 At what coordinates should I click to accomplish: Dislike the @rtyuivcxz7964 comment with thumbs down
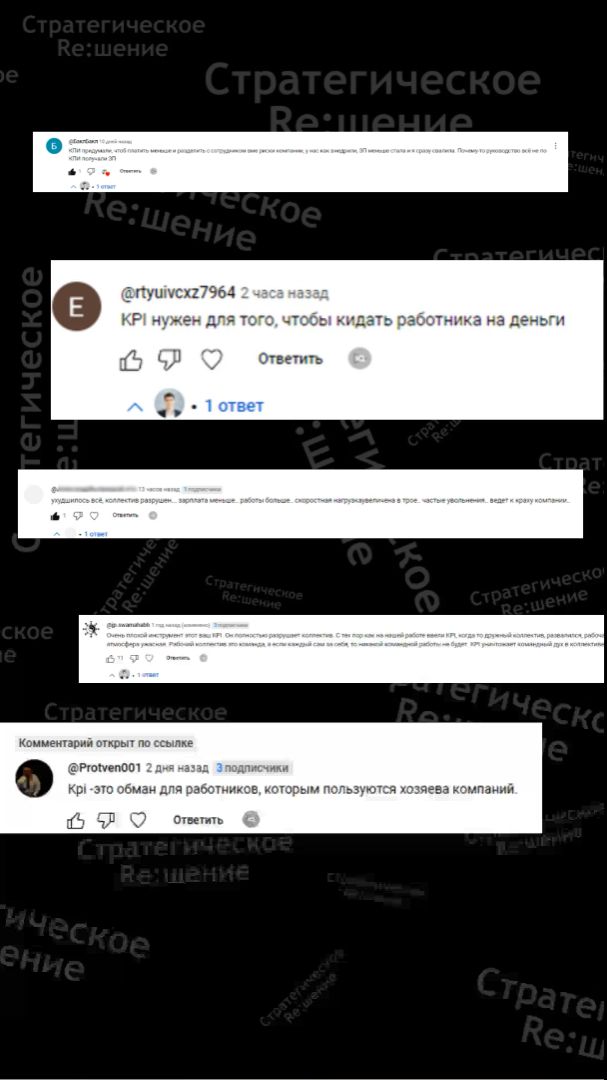[x=169, y=360]
